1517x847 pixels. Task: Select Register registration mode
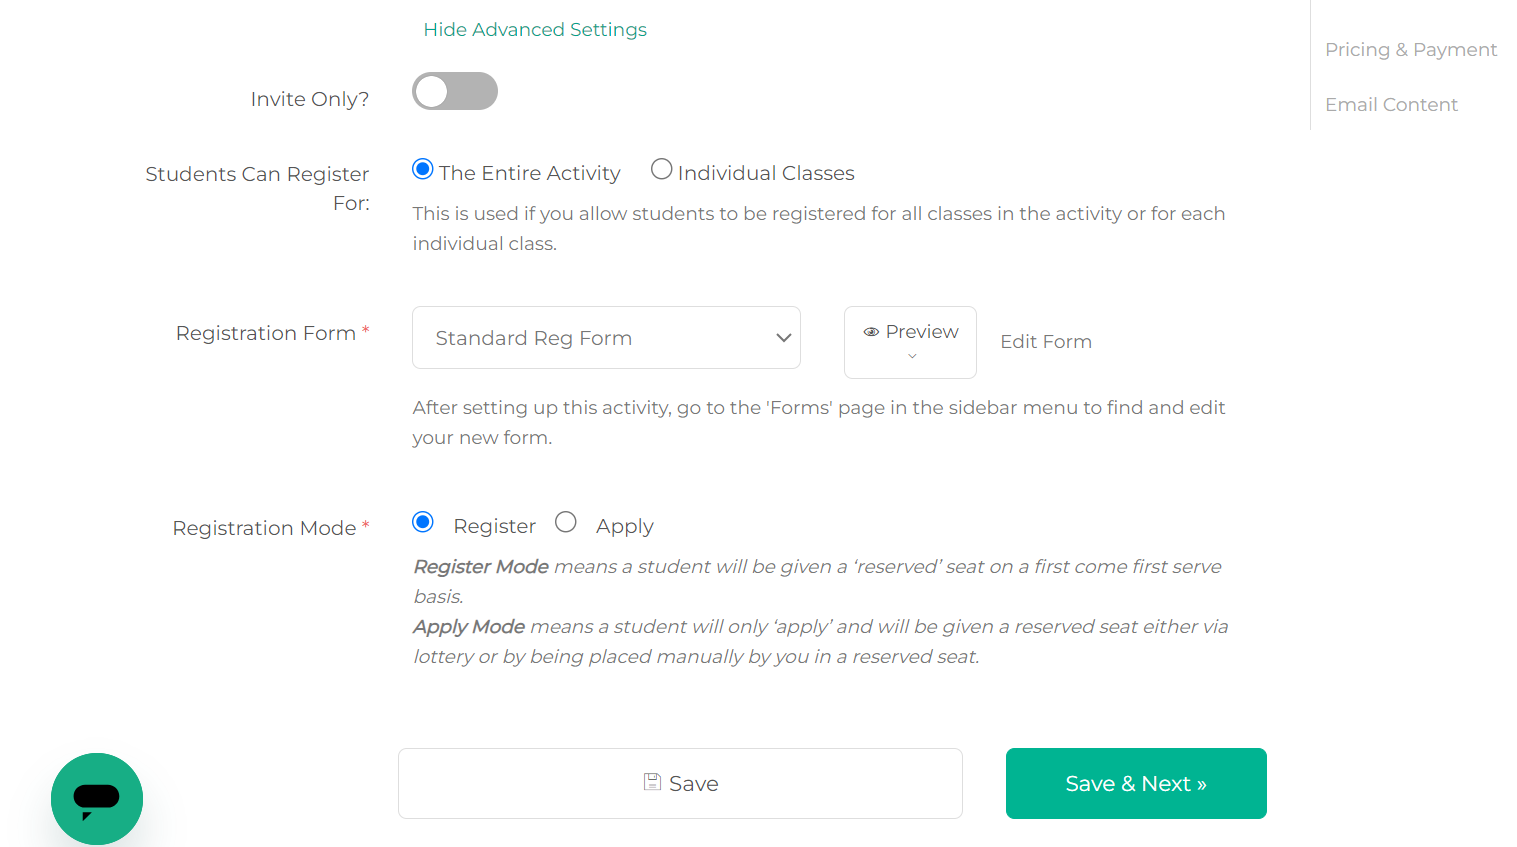(x=423, y=522)
